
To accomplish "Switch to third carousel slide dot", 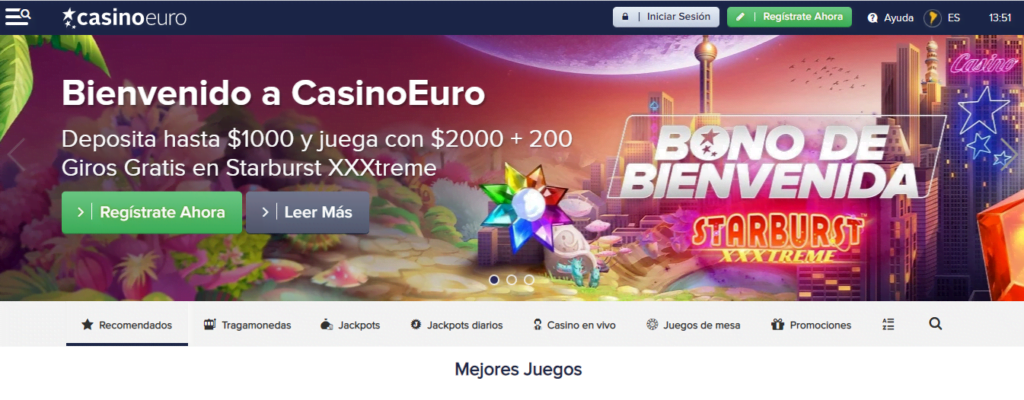I will [529, 280].
